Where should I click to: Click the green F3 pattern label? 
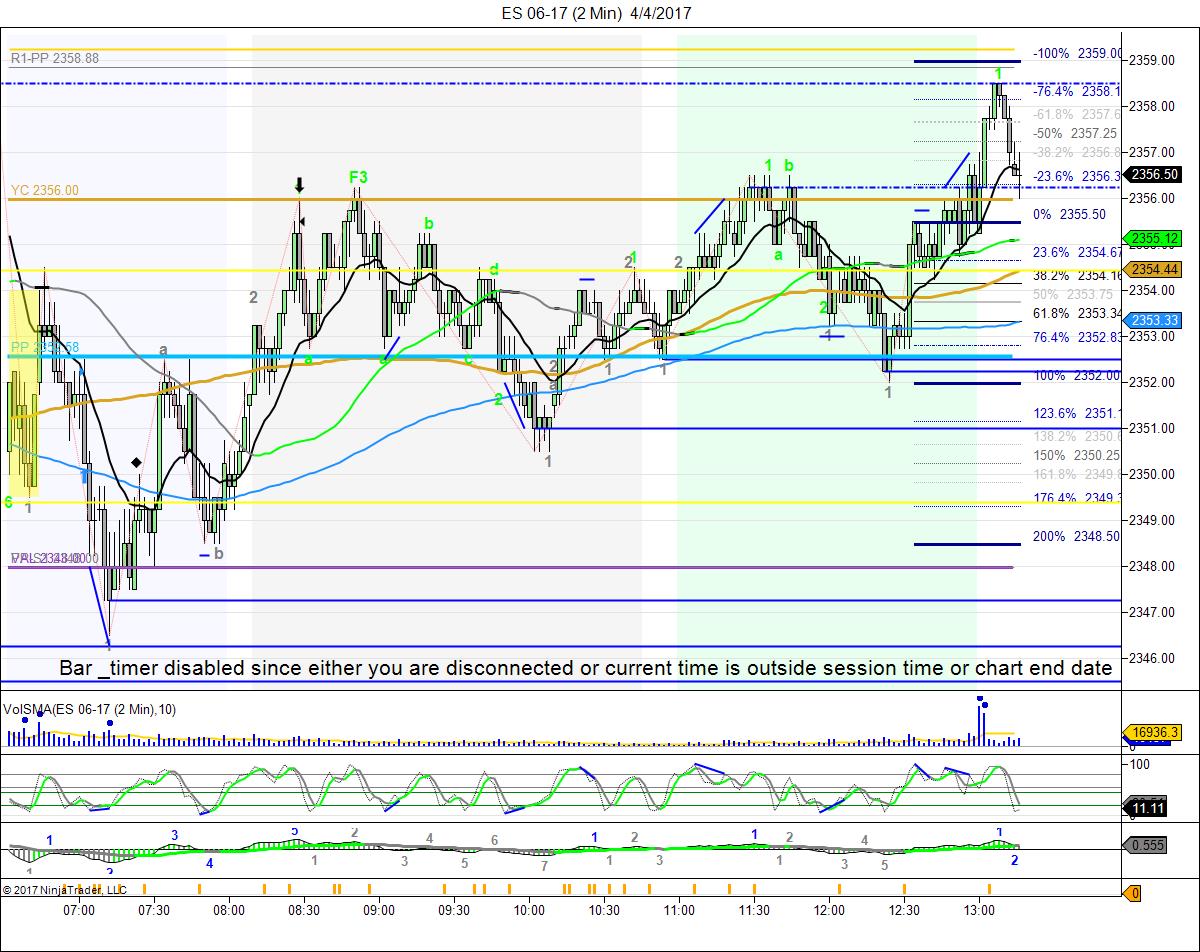(358, 178)
